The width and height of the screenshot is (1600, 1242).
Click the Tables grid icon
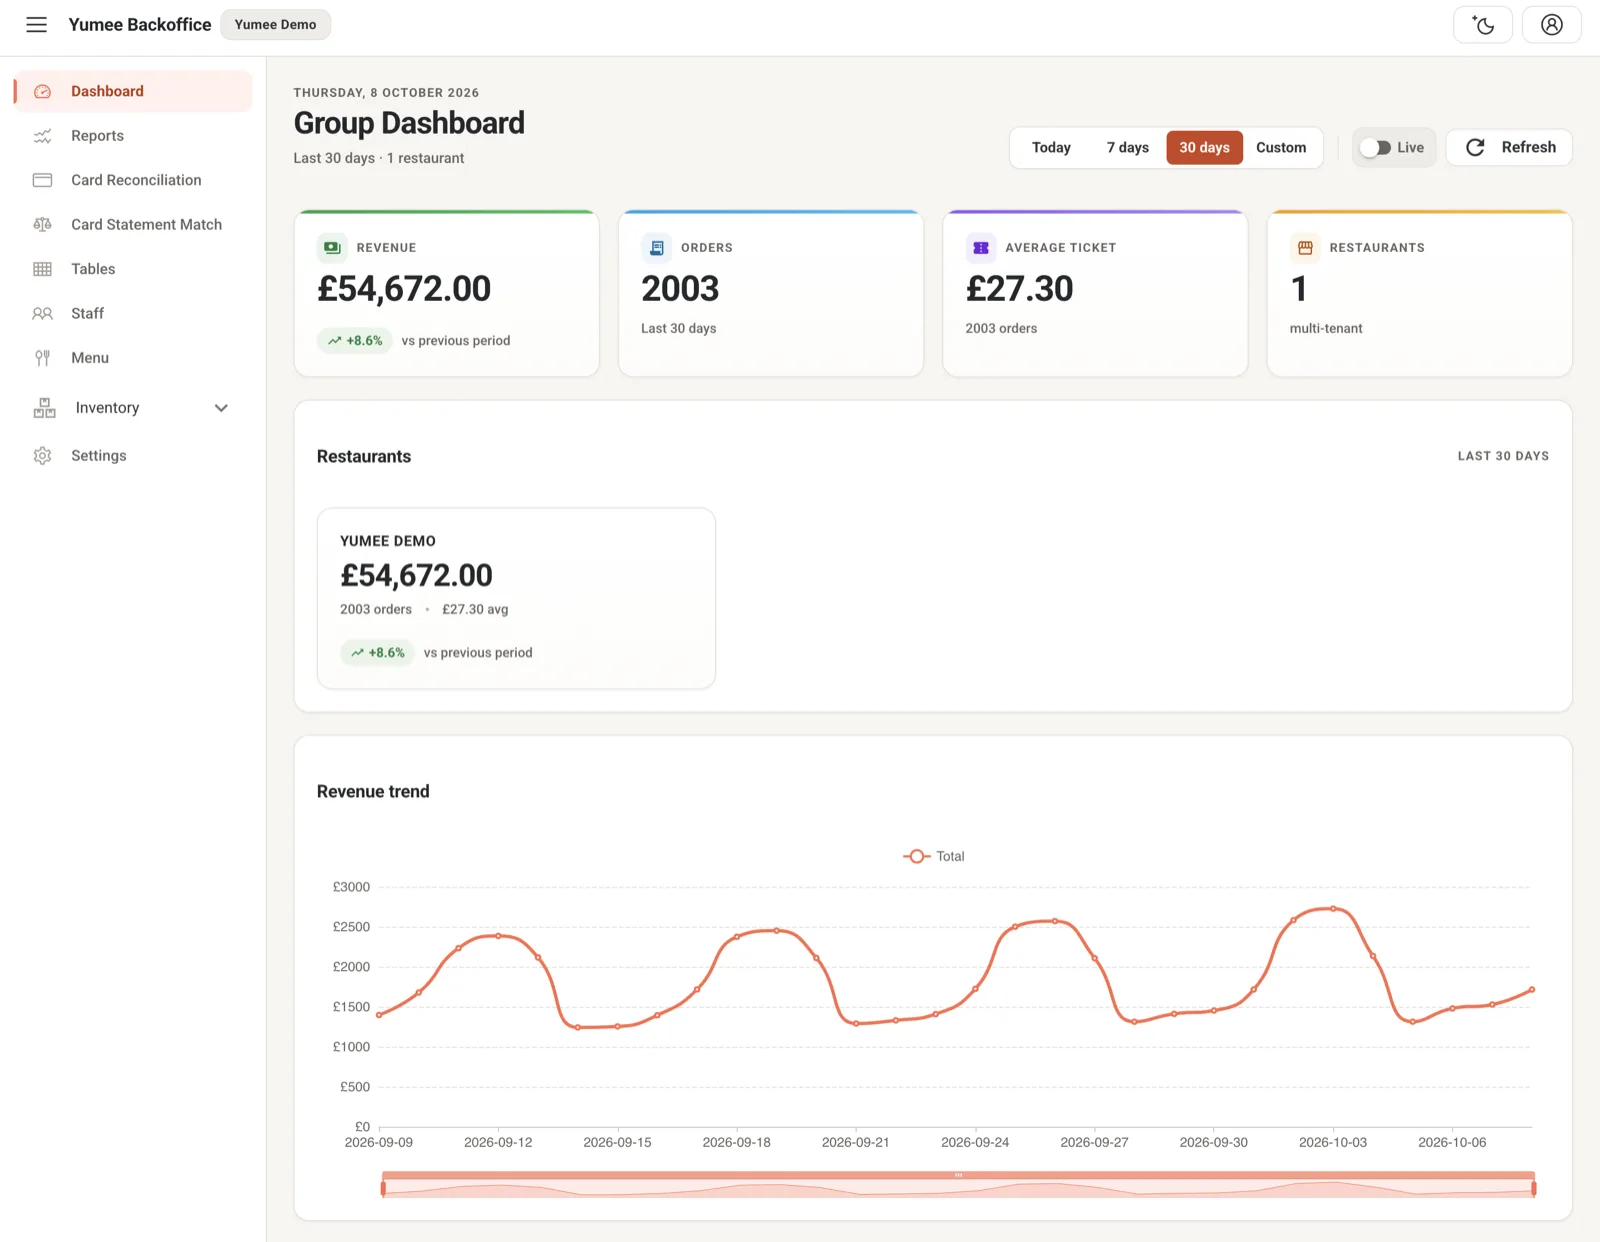[42, 269]
